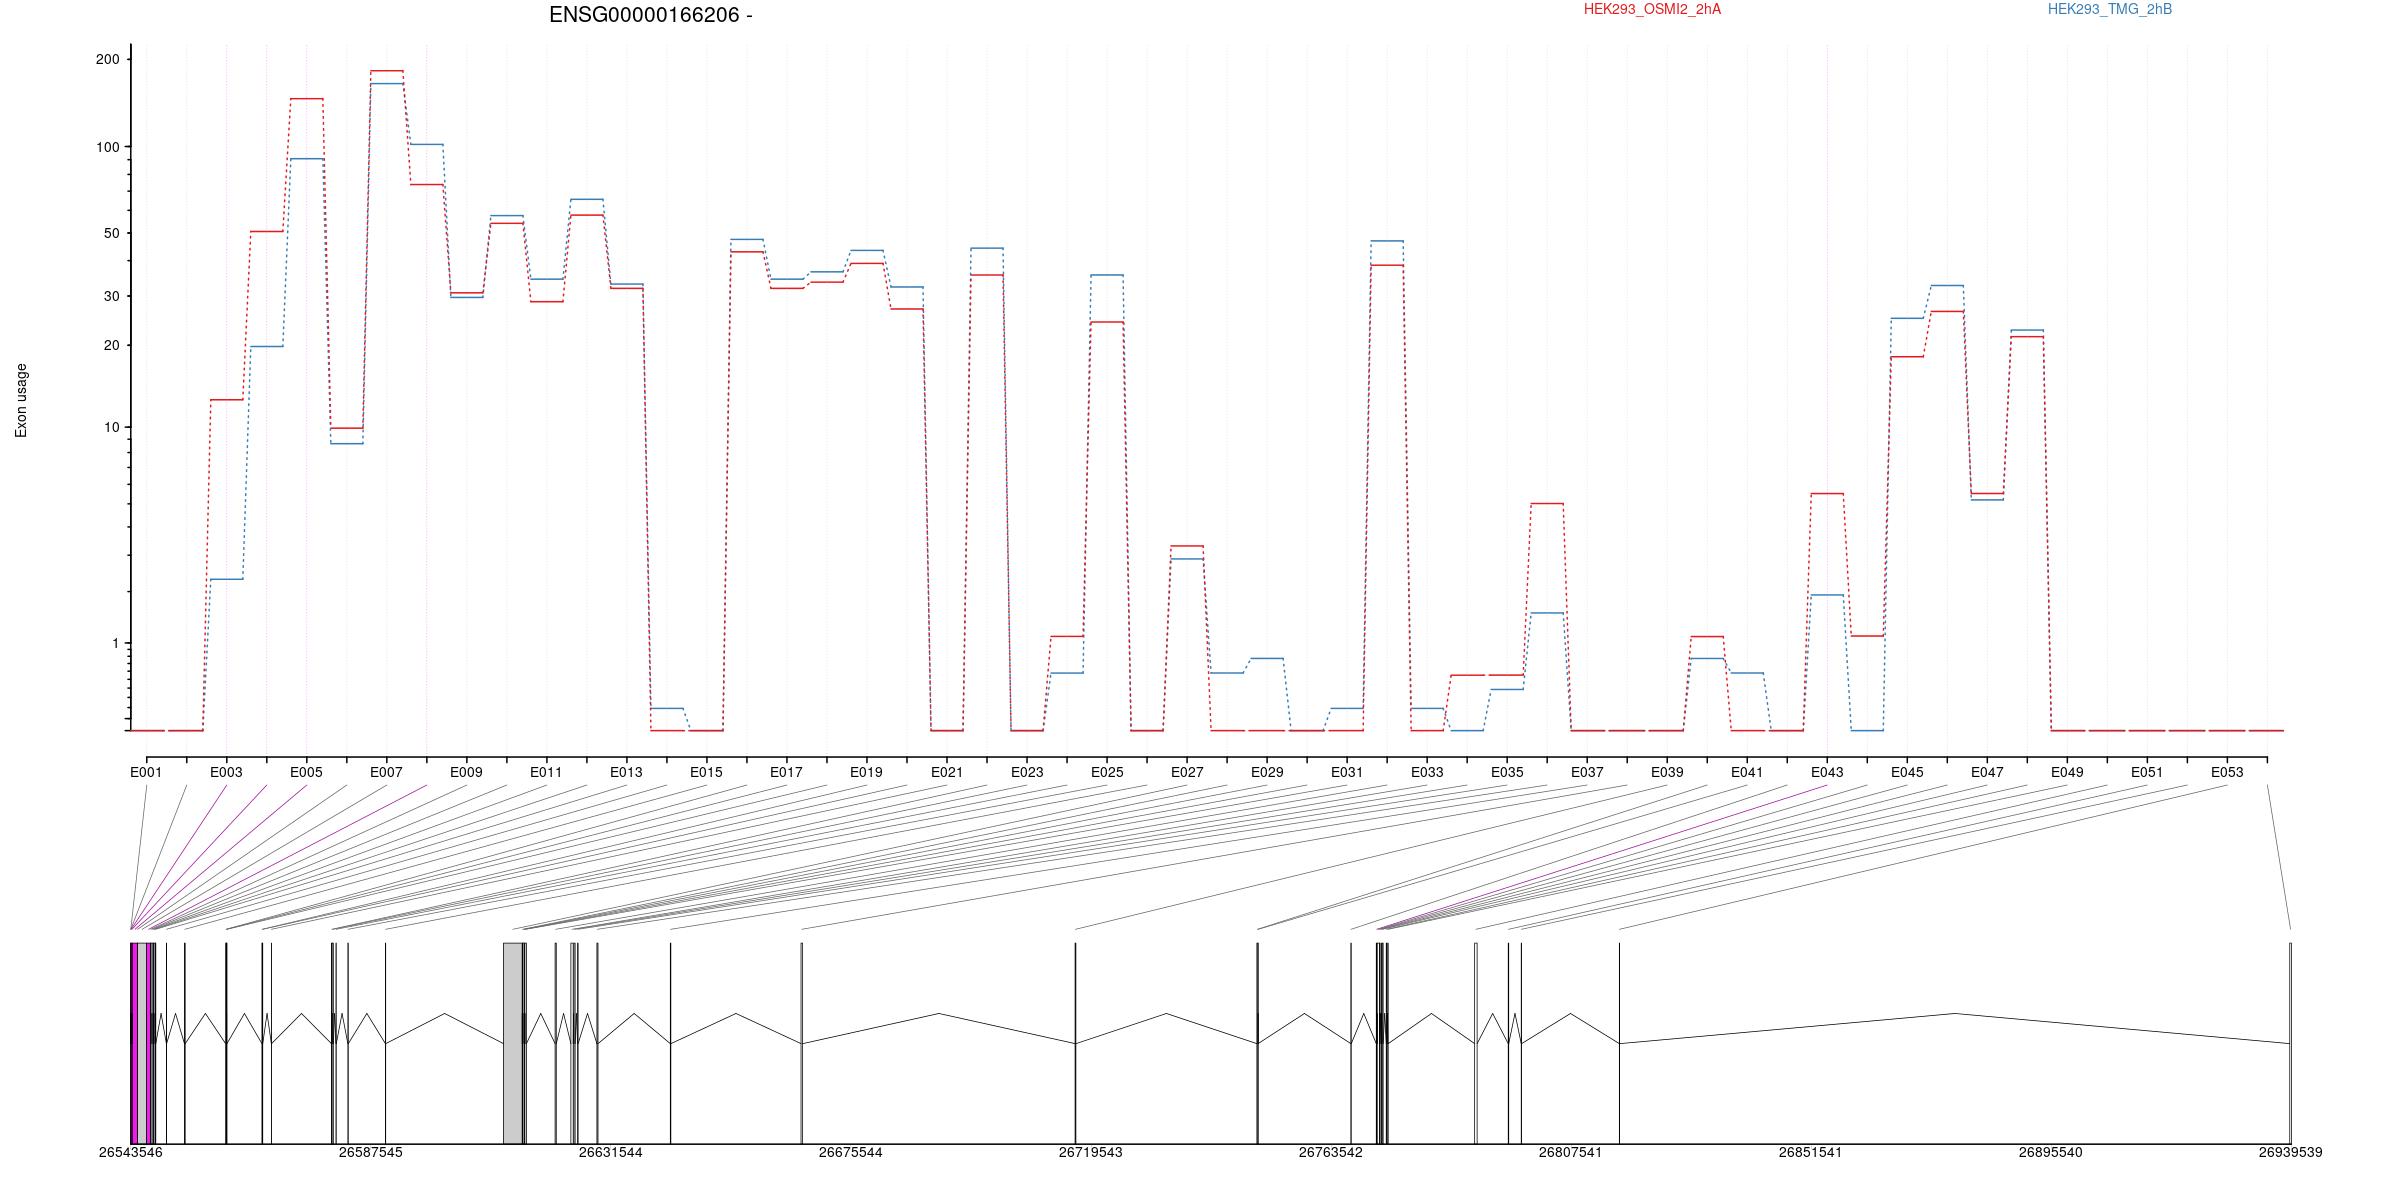Click the y-axis value 10
The width and height of the screenshot is (2400, 1200).
pos(111,427)
